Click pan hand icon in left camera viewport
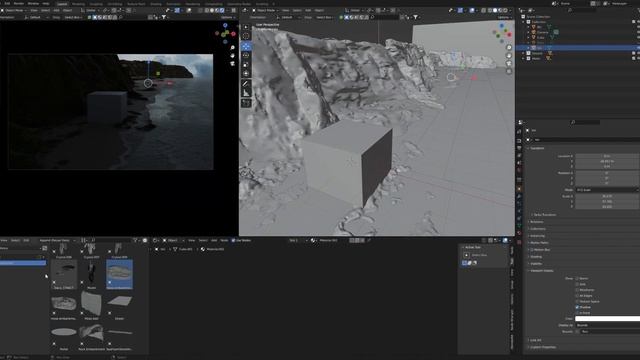 coord(233,56)
